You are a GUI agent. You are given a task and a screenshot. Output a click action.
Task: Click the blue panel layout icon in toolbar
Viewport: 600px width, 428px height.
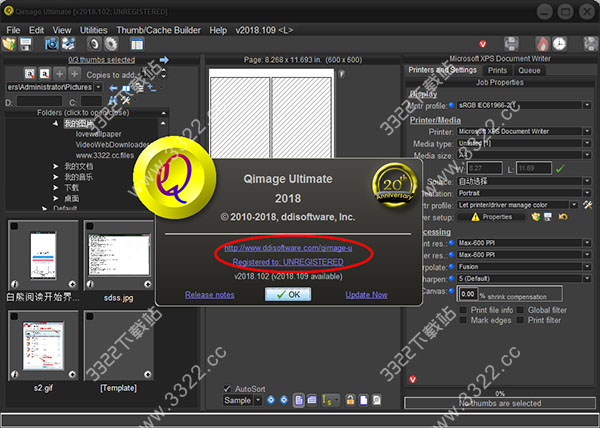(137, 44)
